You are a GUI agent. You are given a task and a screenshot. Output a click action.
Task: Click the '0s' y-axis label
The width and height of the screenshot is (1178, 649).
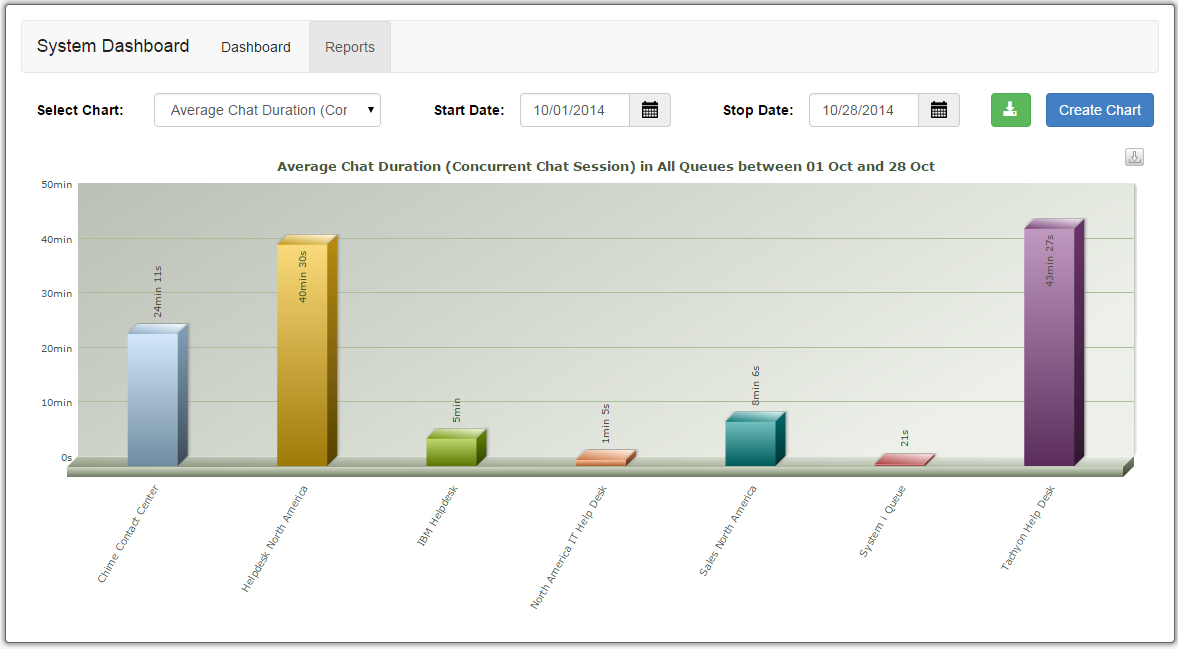pos(67,457)
